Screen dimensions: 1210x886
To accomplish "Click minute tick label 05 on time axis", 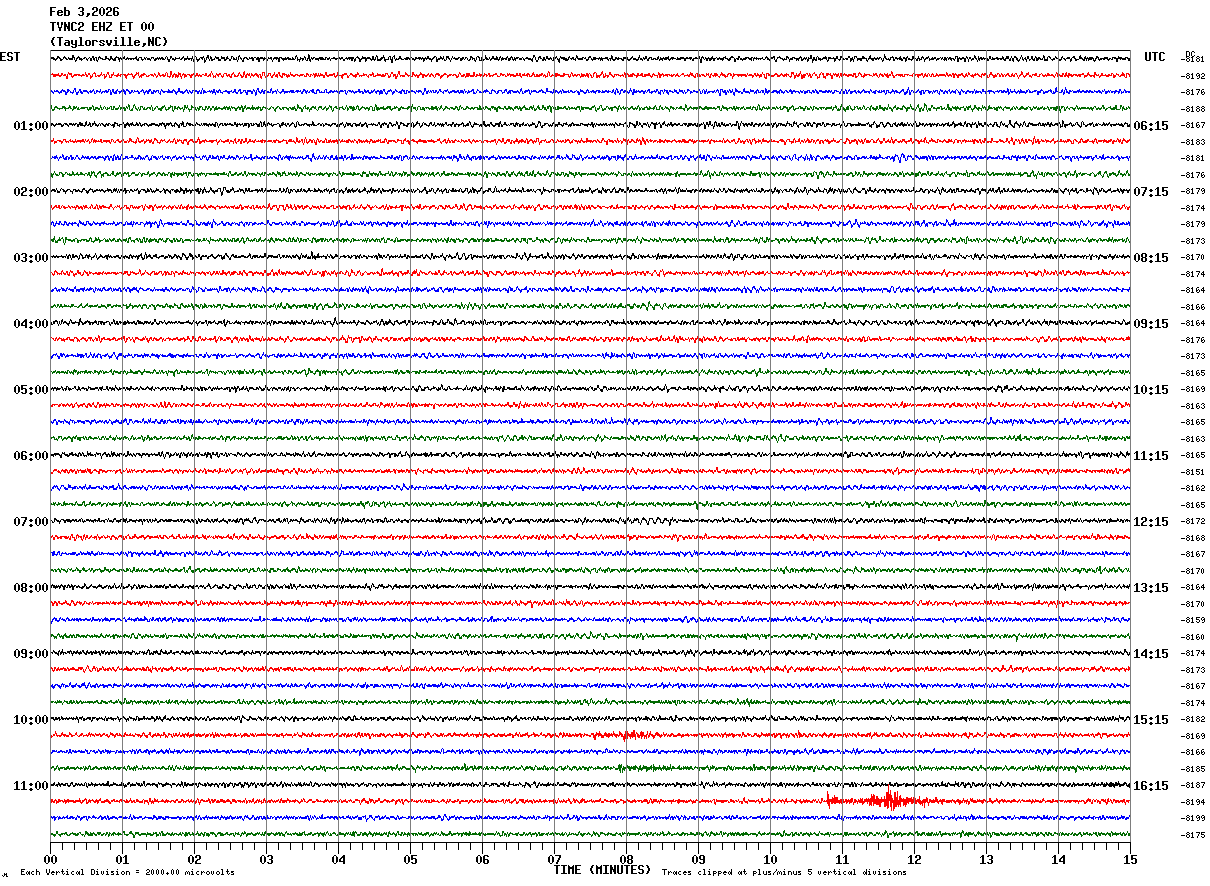I will coord(410,859).
